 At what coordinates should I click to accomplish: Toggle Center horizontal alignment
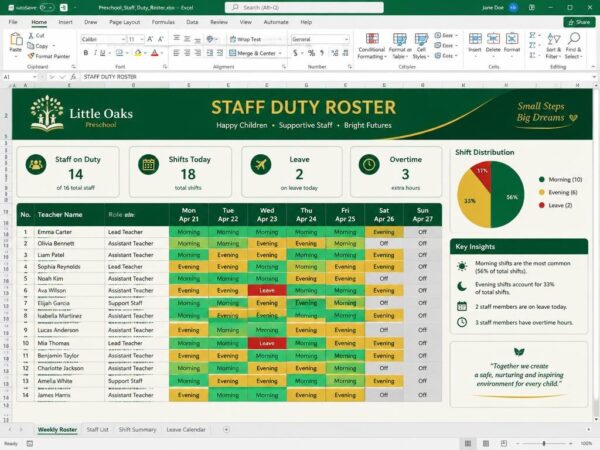pyautogui.click(x=187, y=53)
